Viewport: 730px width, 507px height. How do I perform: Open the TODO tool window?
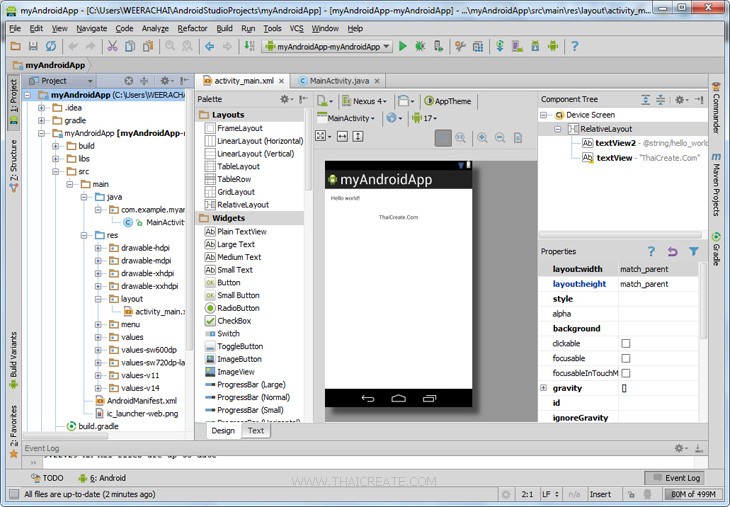pos(47,478)
